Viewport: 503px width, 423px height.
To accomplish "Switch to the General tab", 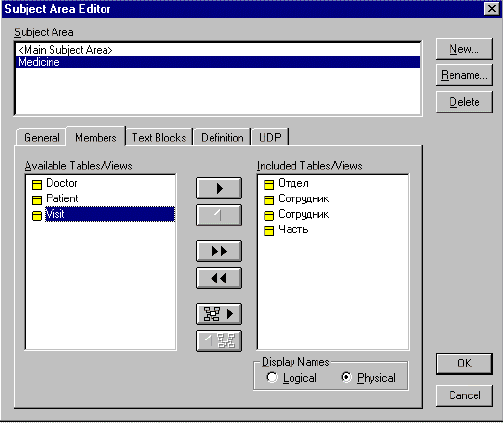I will pyautogui.click(x=42, y=137).
